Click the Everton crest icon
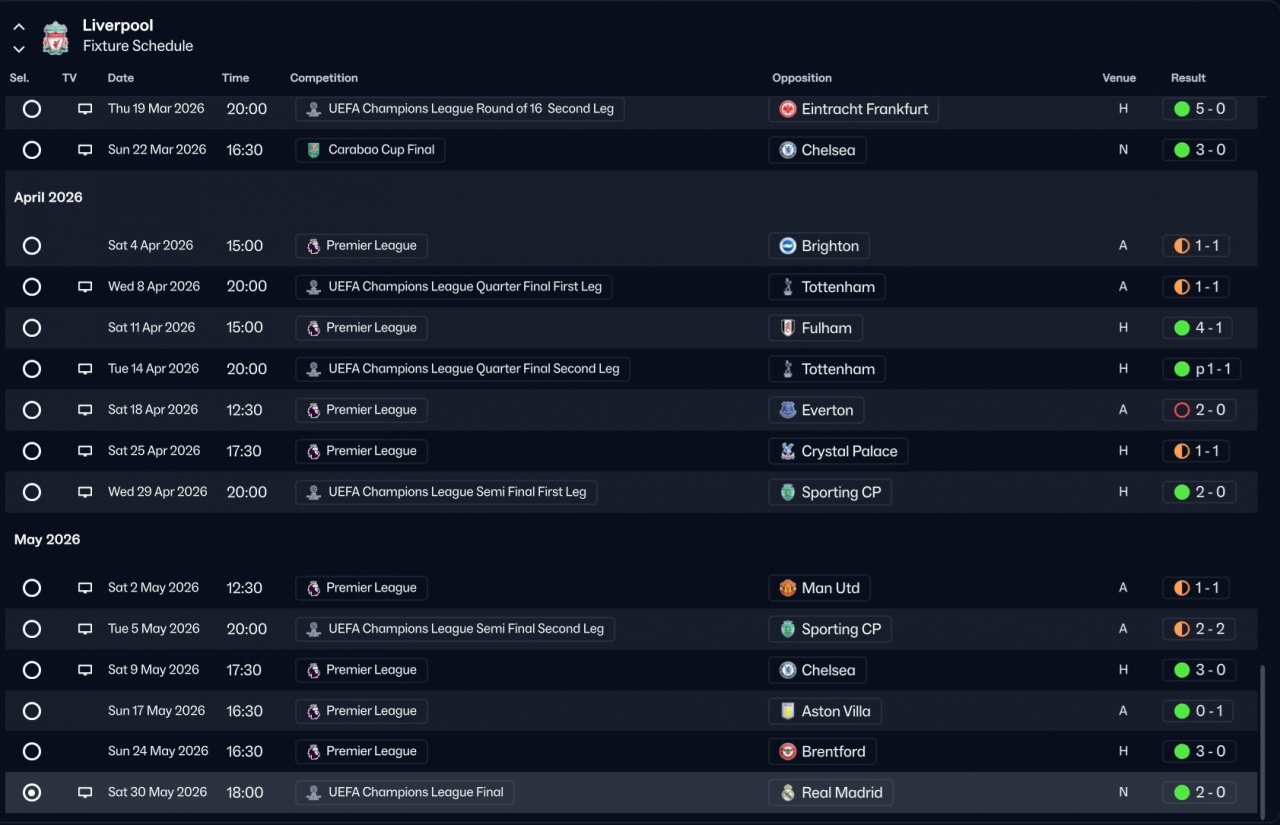 point(788,410)
